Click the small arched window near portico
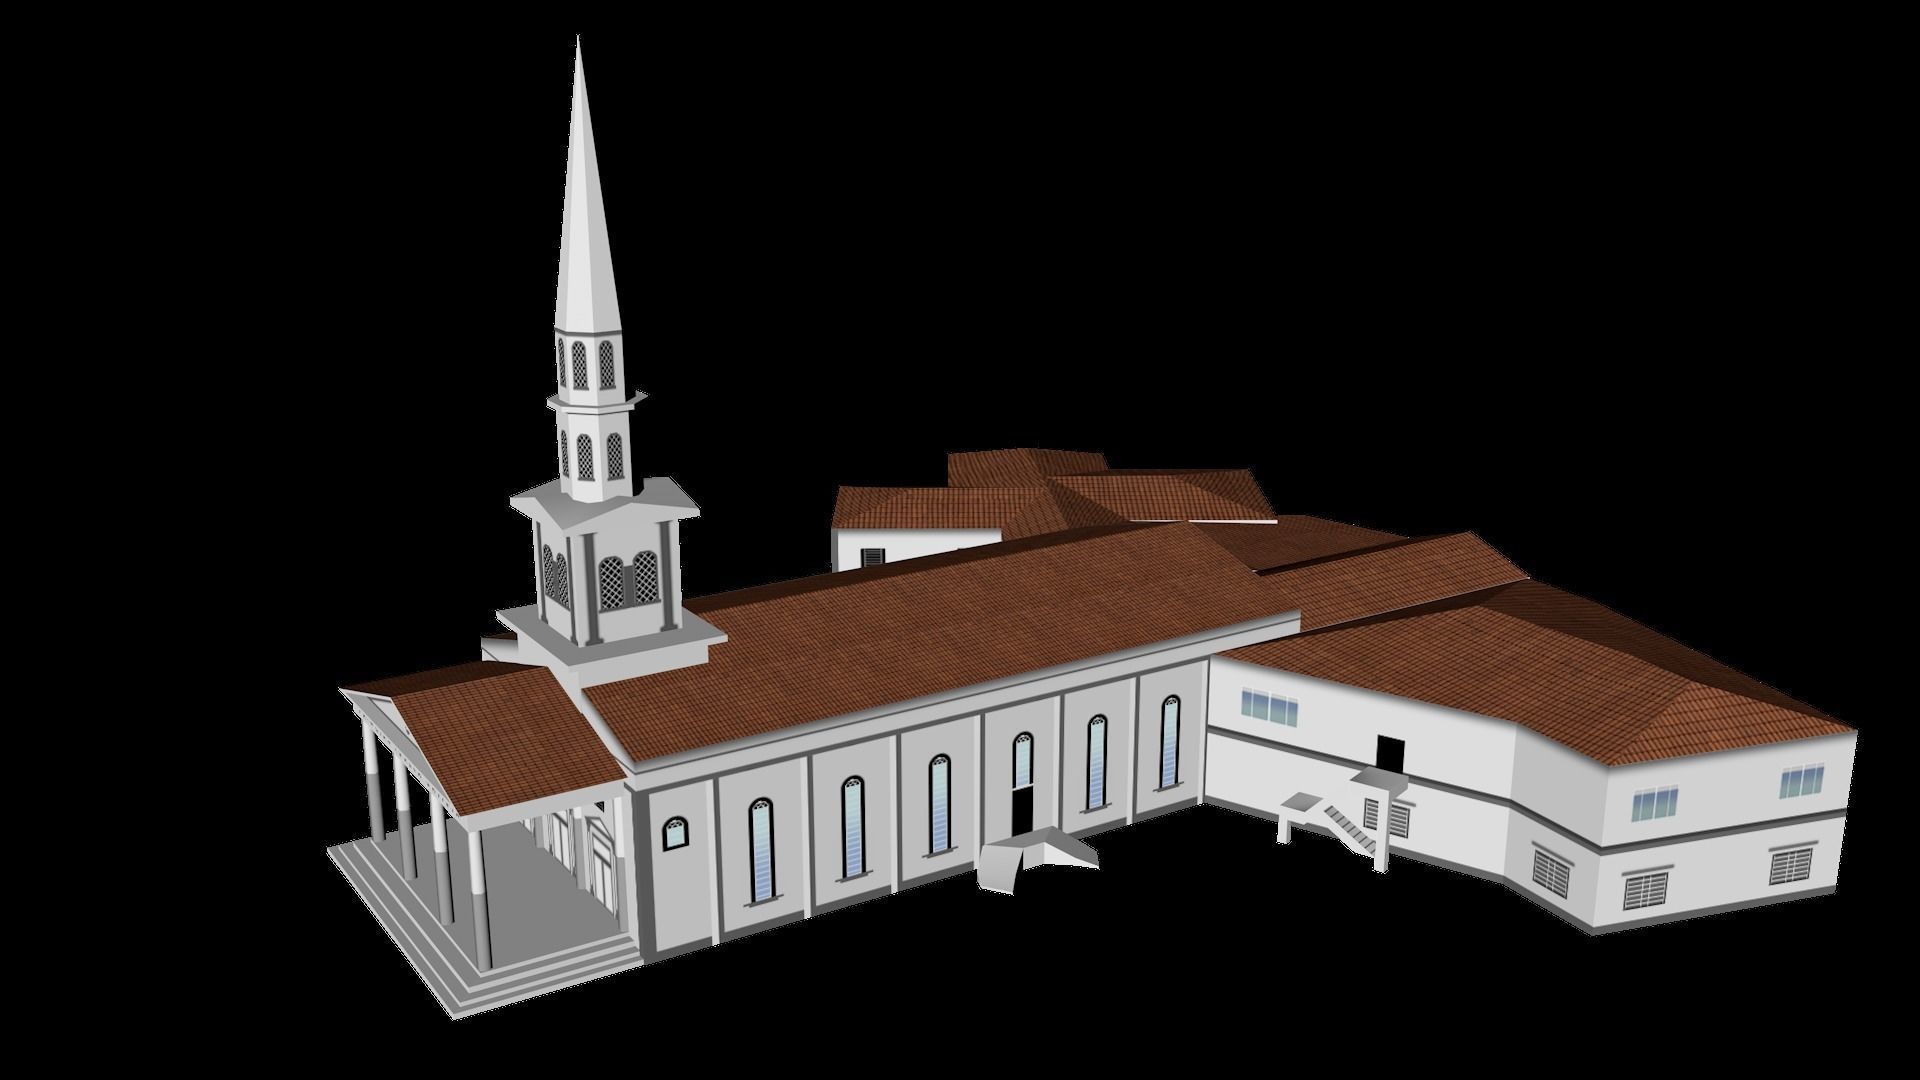Viewport: 1920px width, 1080px height. coord(675,832)
